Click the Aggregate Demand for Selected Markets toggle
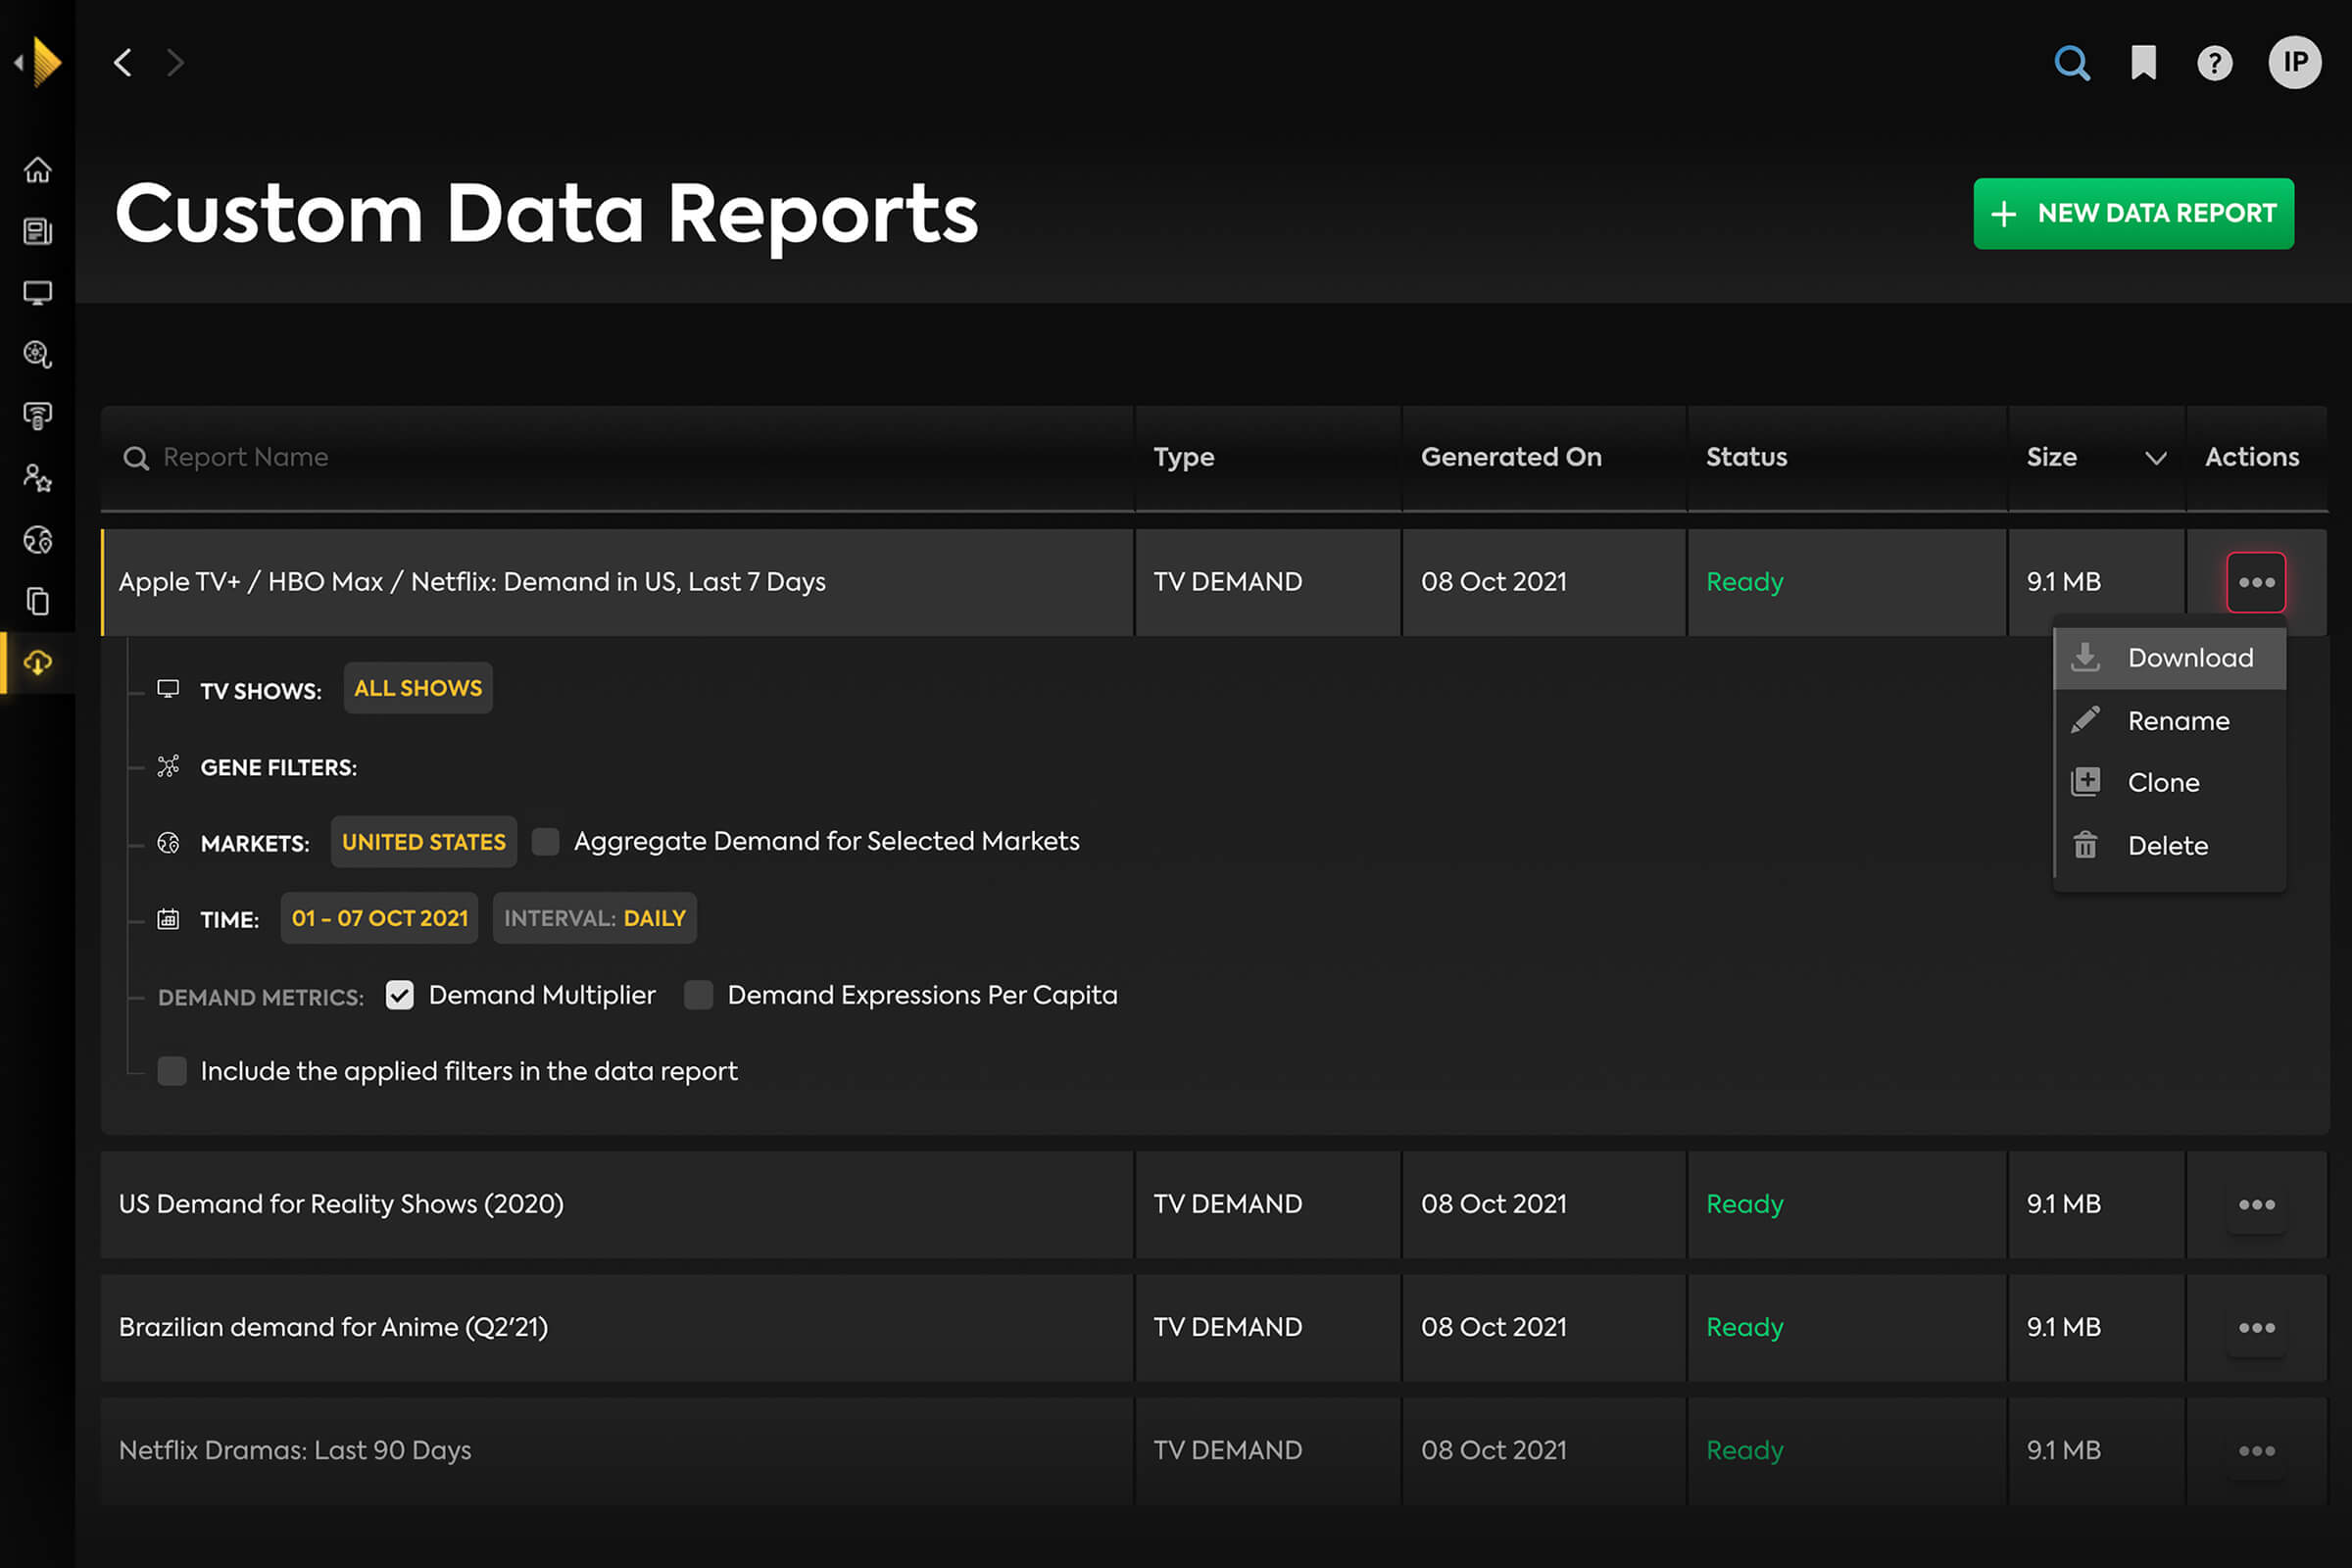This screenshot has height=1568, width=2352. point(546,842)
